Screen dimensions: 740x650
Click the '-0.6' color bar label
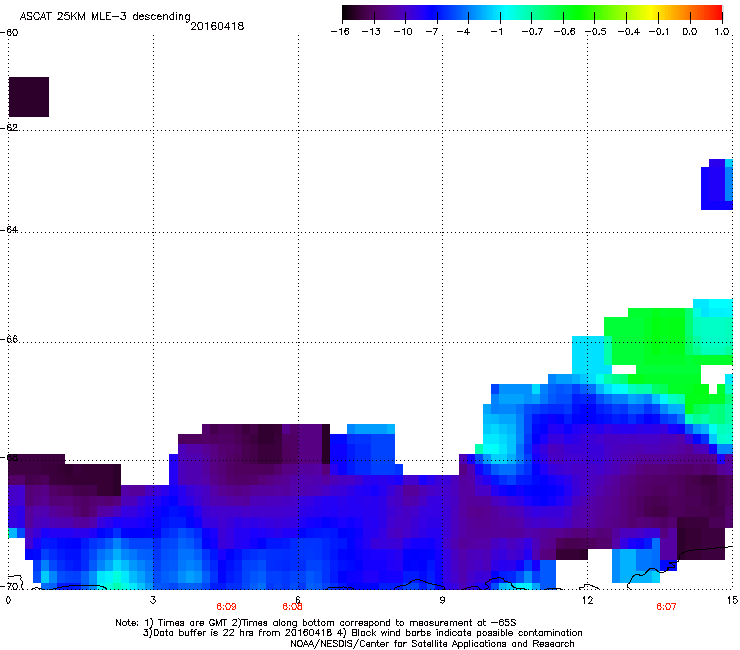pos(563,32)
